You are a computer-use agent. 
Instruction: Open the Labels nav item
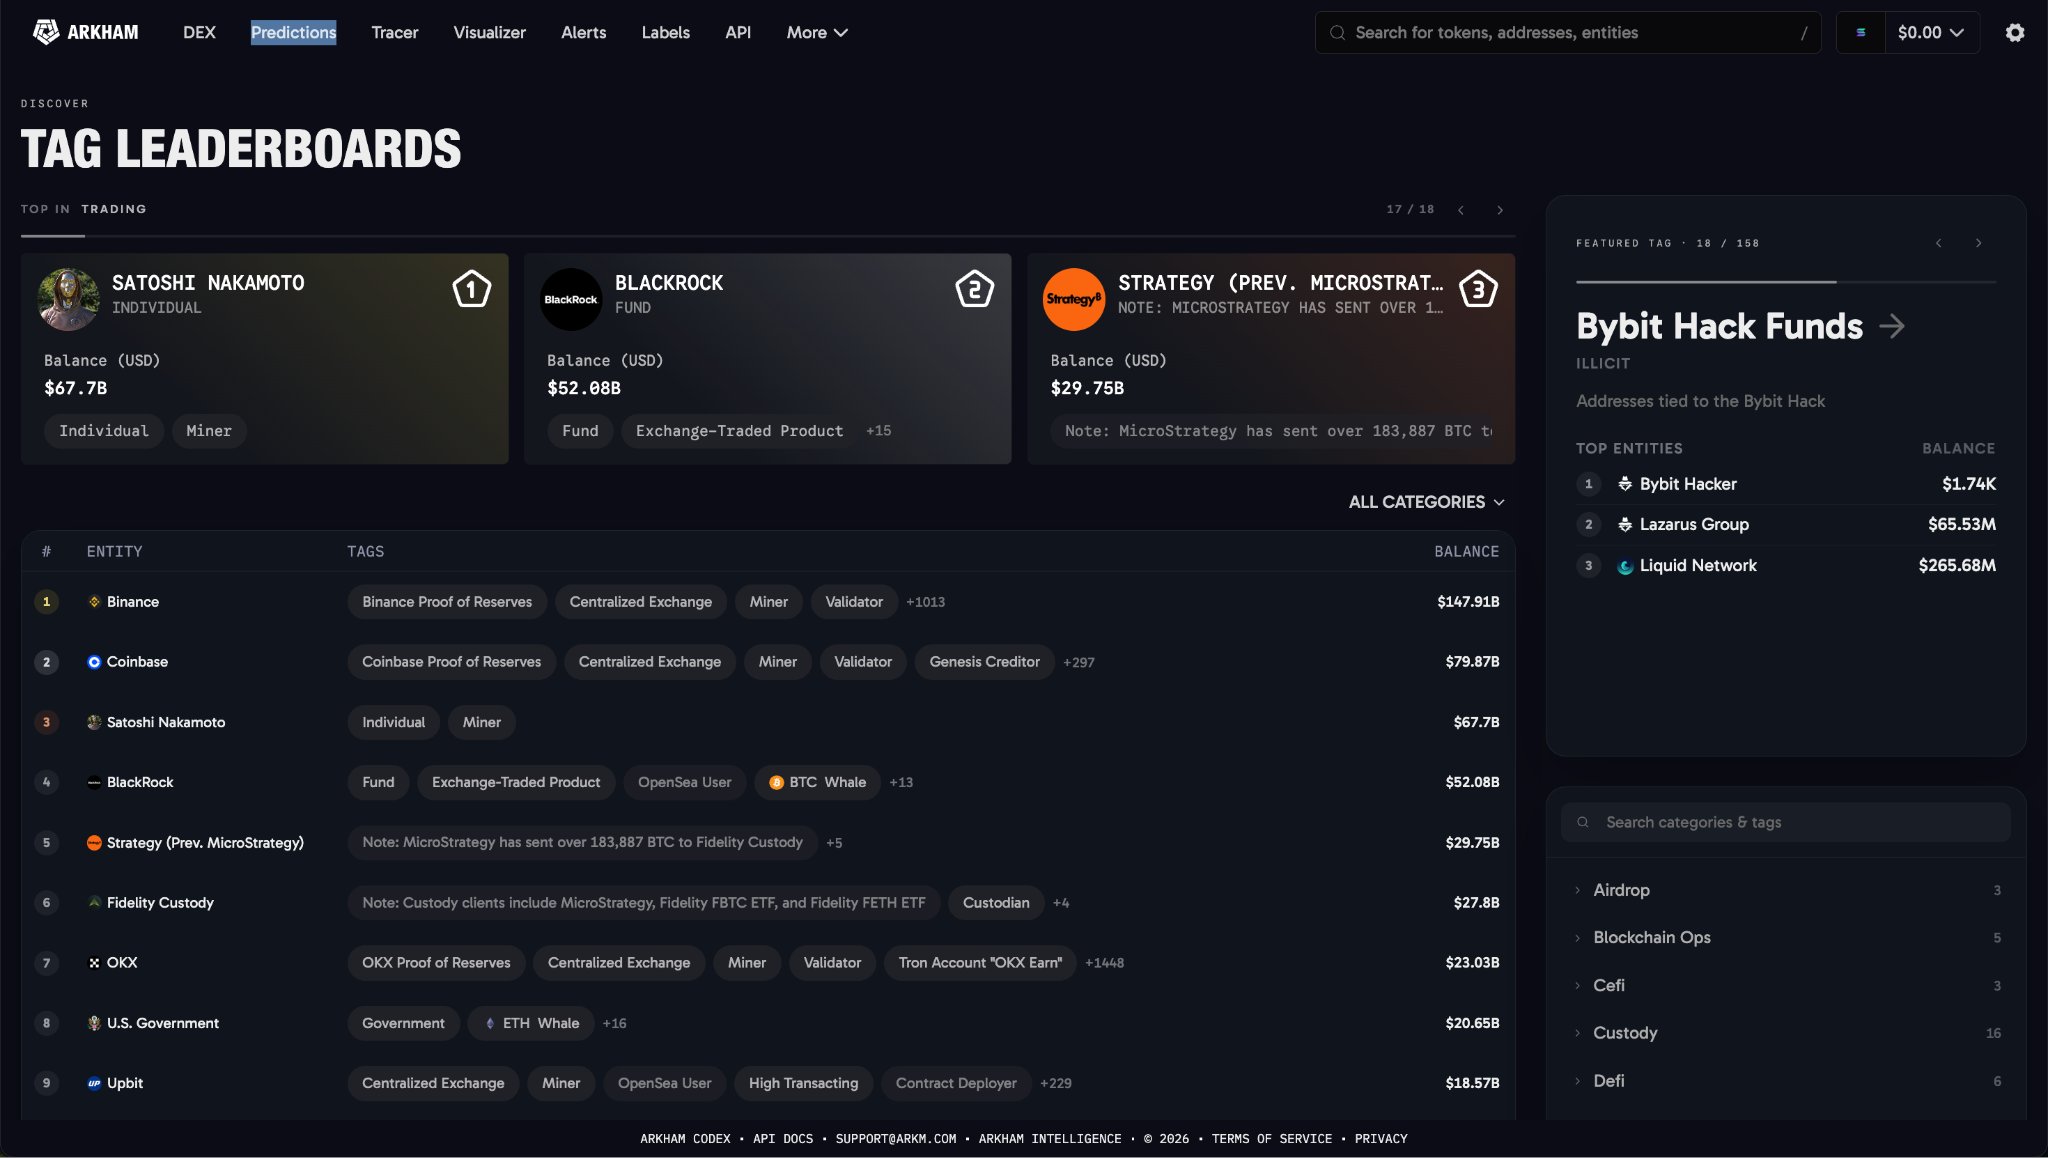(665, 32)
